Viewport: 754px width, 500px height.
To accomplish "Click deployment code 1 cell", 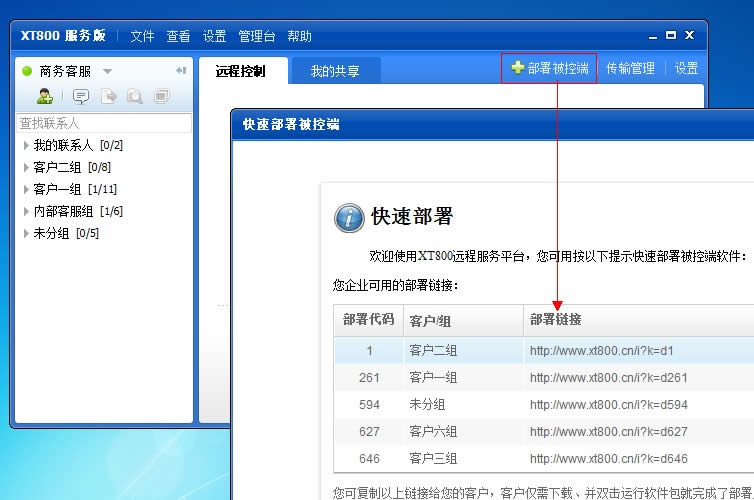I will pos(369,350).
